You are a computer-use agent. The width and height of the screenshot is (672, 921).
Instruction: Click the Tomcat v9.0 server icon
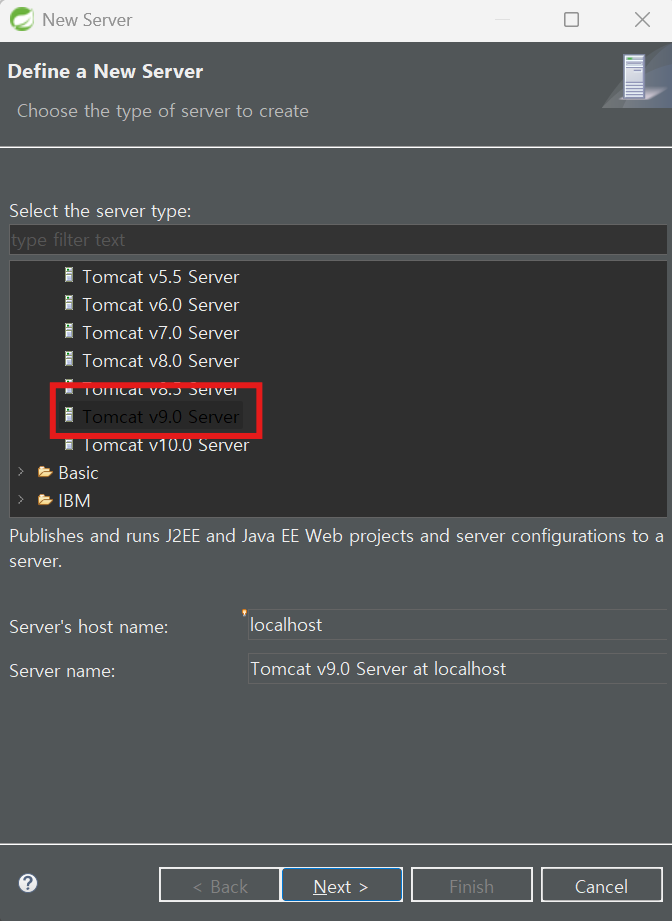click(69, 415)
